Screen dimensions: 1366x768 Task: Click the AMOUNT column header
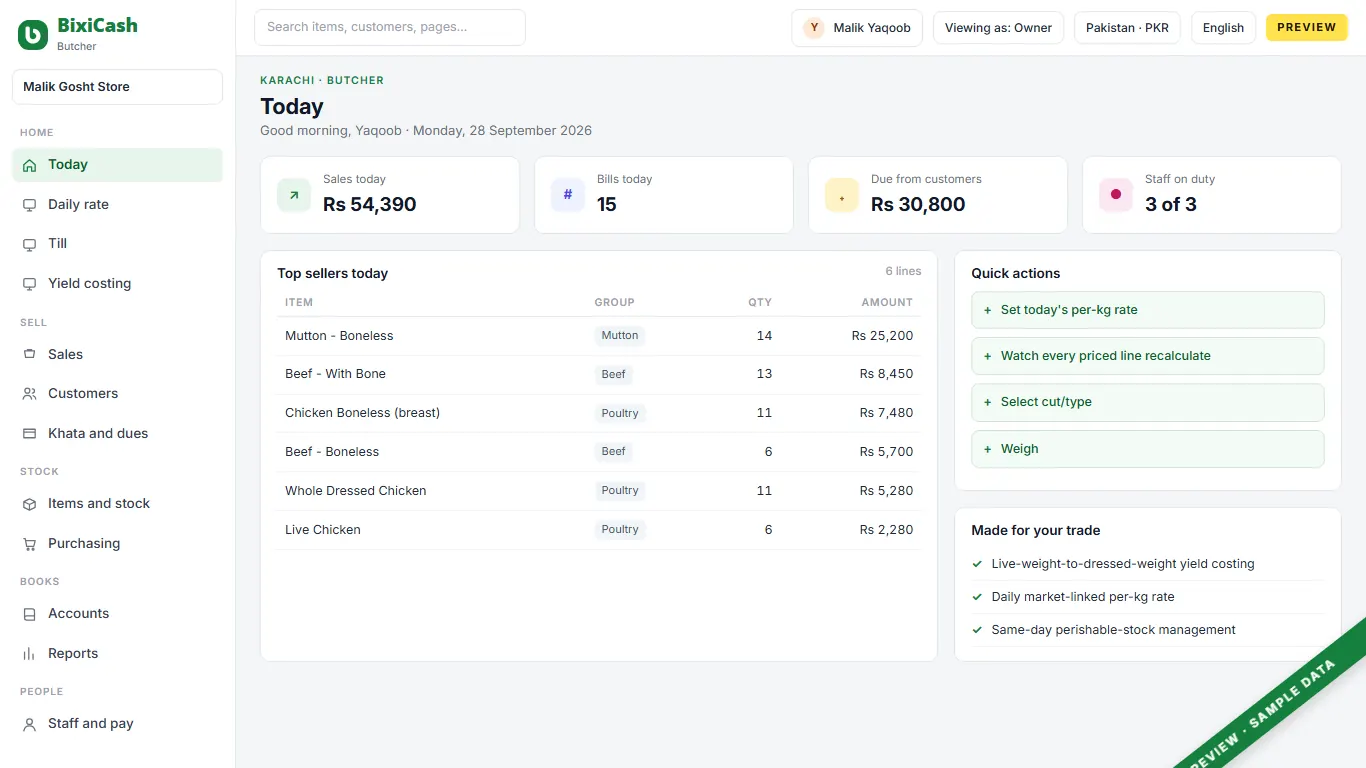887,302
